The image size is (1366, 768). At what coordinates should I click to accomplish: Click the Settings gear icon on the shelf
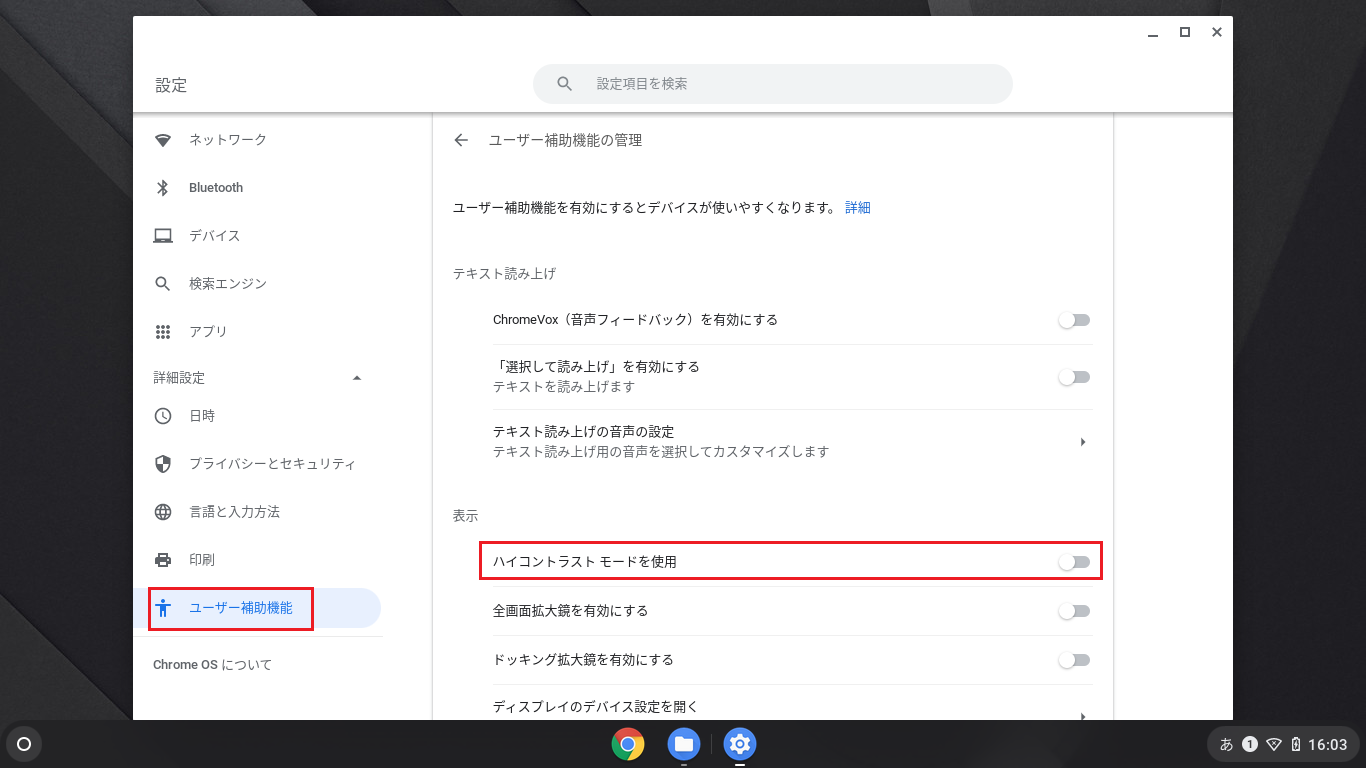click(x=740, y=744)
